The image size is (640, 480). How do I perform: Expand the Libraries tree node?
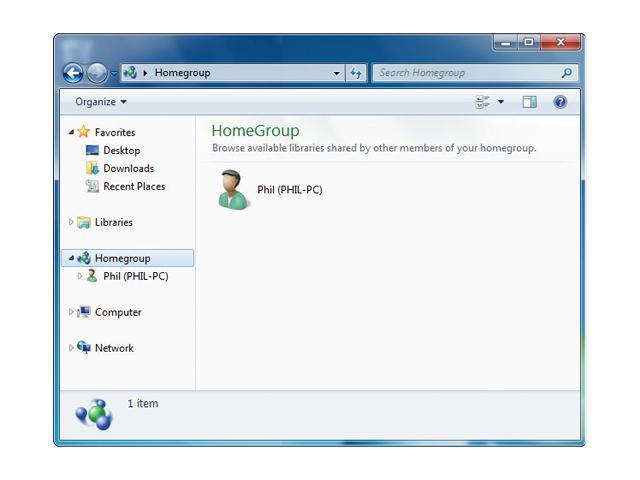point(71,222)
